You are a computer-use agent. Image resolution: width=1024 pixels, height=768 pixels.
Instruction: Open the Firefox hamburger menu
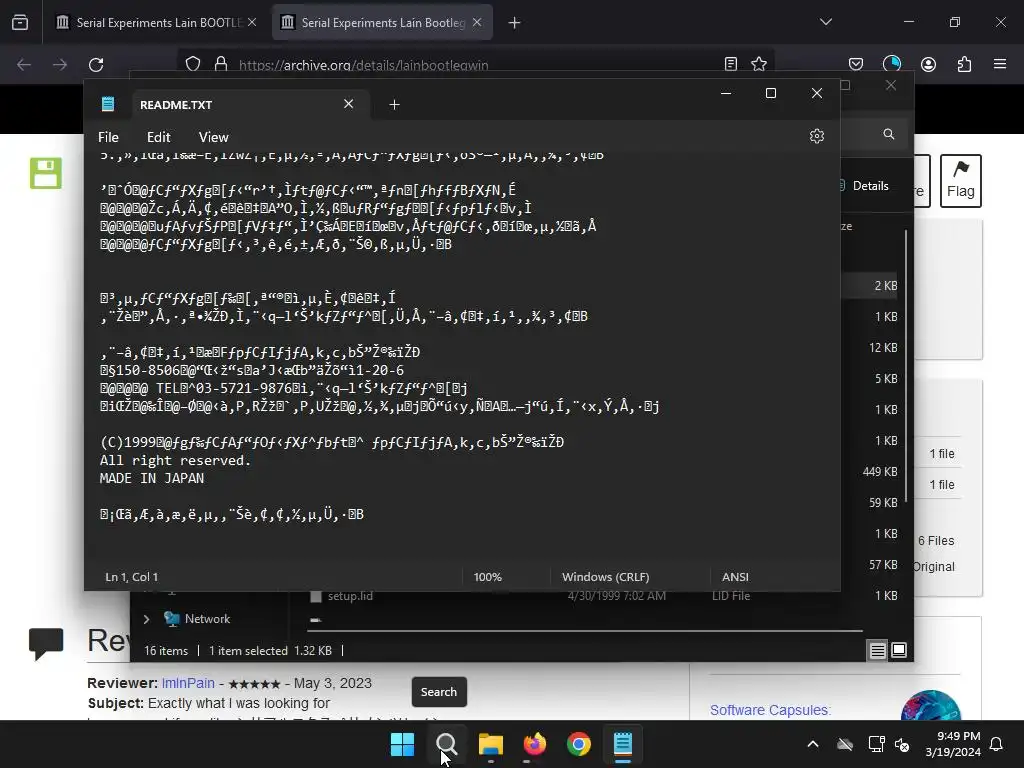[x=1000, y=64]
